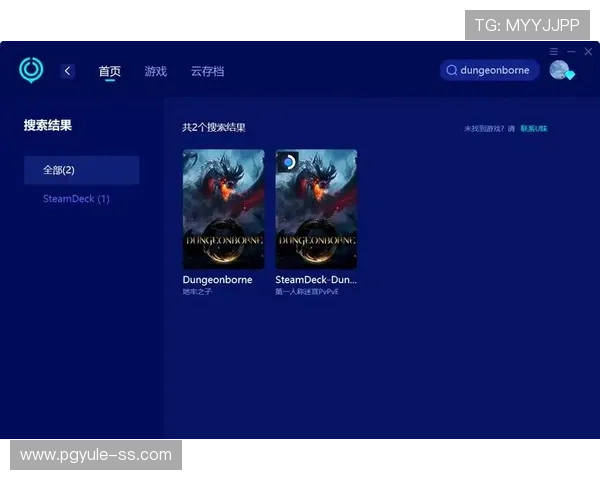Open the Dungeonborne game cover

(223, 209)
